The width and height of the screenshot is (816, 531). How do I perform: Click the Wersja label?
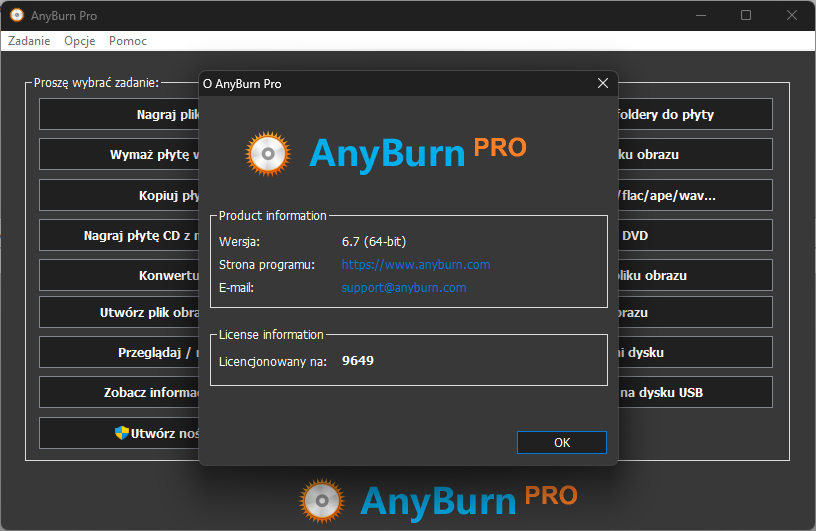[x=239, y=242]
